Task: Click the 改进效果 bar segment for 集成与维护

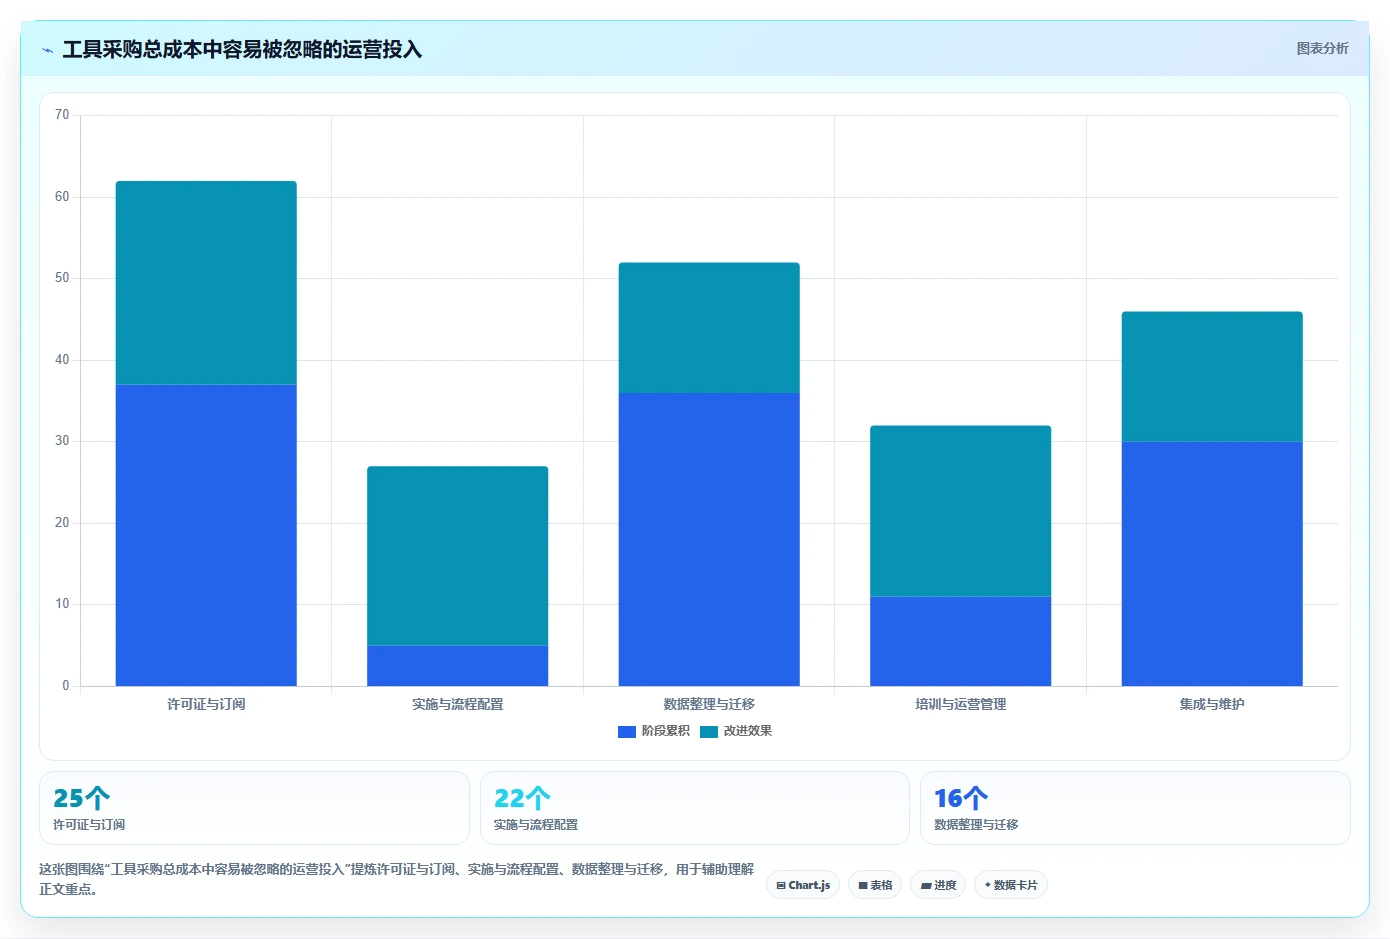Action: click(1212, 377)
